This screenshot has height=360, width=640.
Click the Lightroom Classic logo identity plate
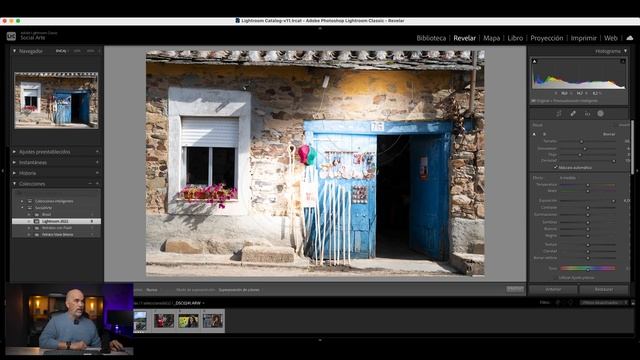(x=11, y=36)
